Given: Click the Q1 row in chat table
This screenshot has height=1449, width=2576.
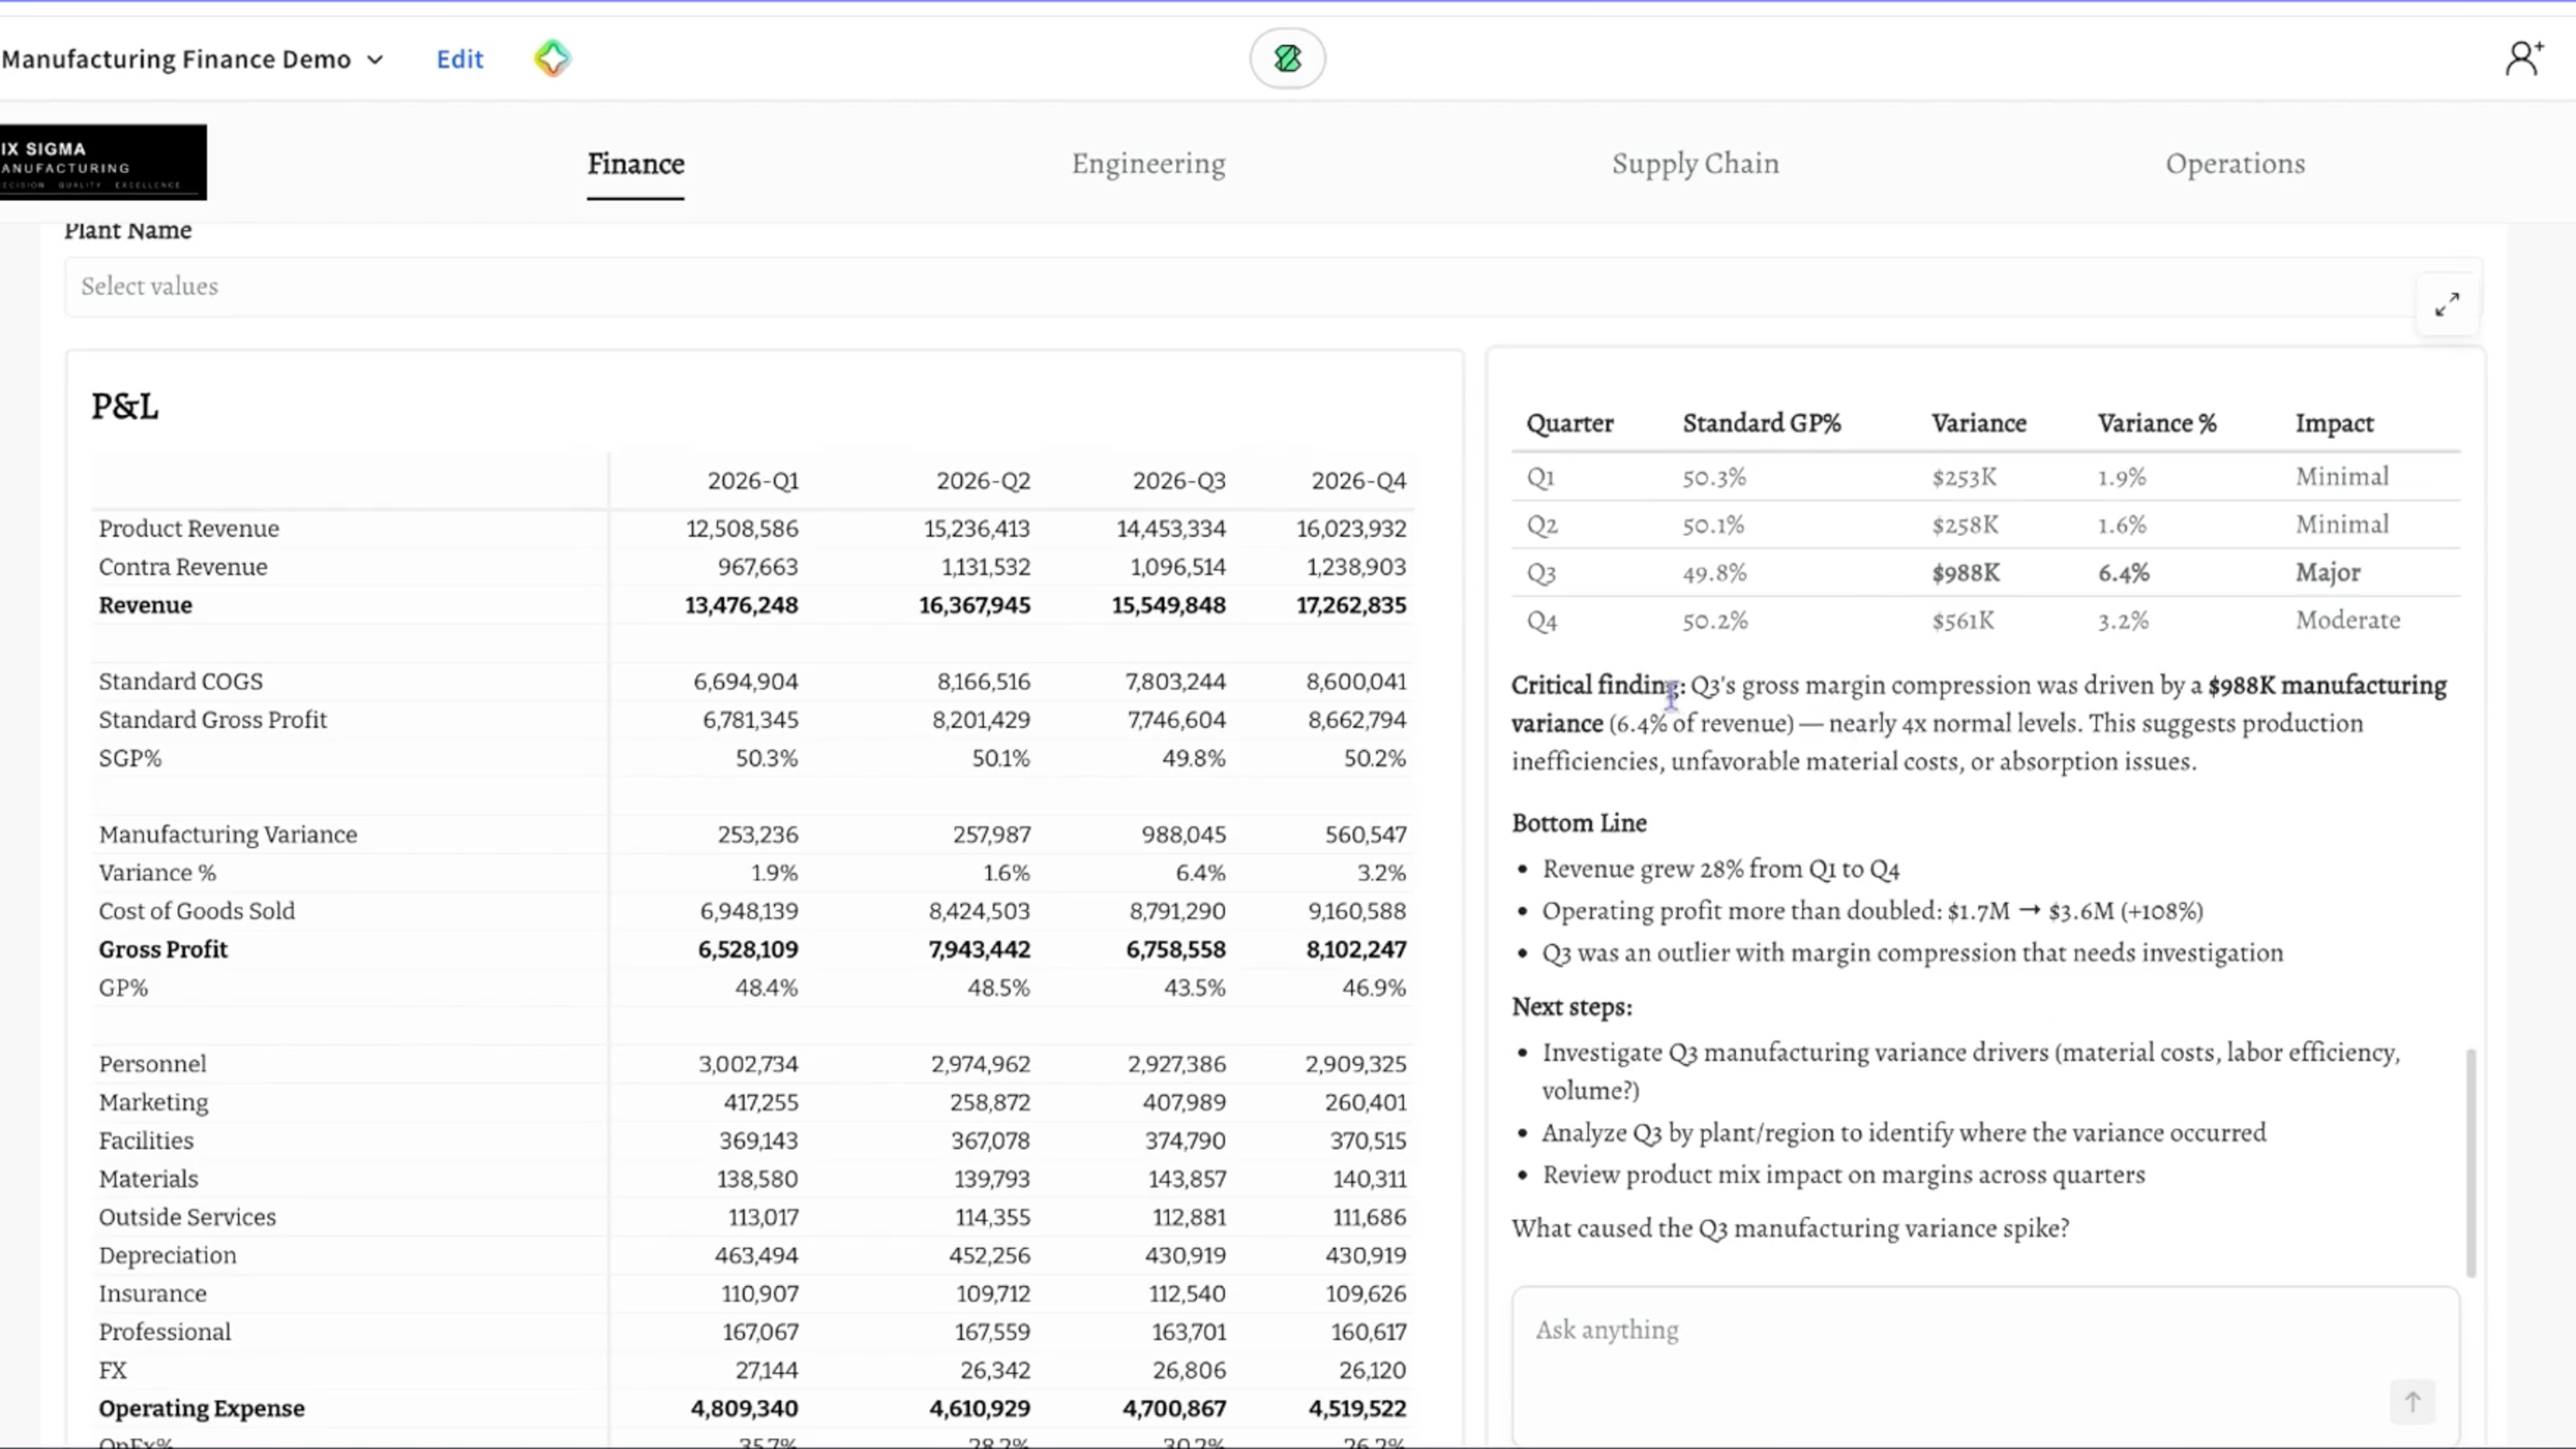Looking at the screenshot, I should coord(1985,477).
